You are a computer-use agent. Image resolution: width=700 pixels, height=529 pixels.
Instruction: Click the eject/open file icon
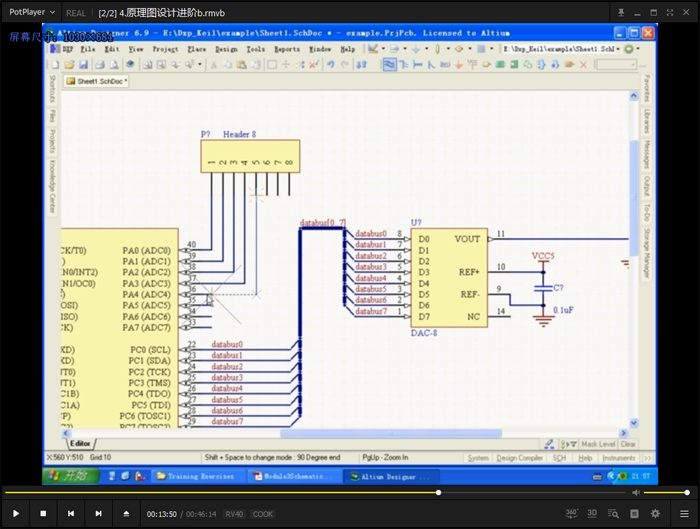126,513
